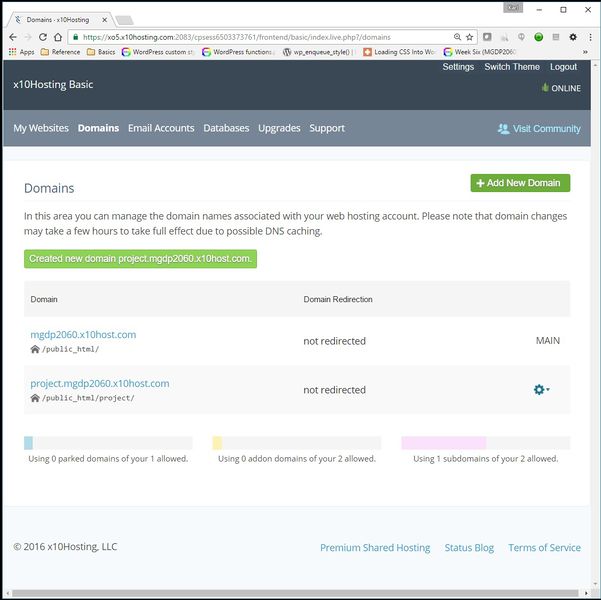
Task: Close the Domains - x10Hosting tab
Action: 104,20
